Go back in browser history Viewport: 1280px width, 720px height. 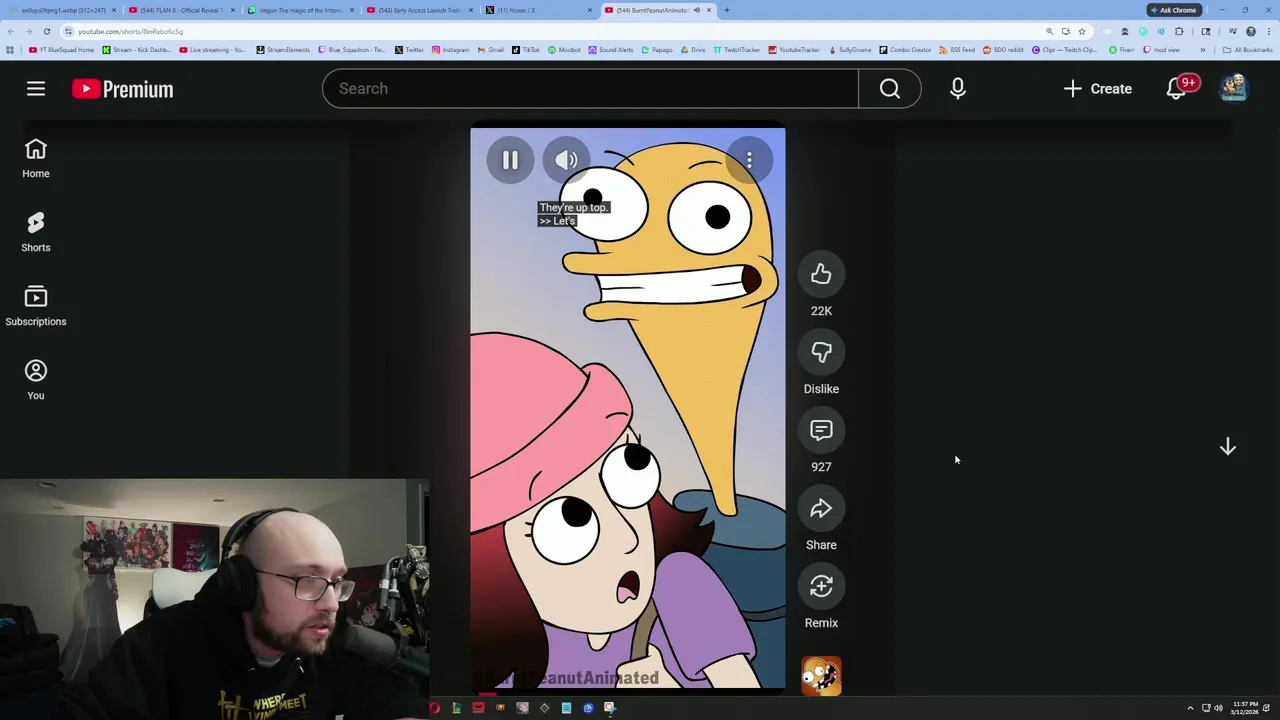[10, 31]
